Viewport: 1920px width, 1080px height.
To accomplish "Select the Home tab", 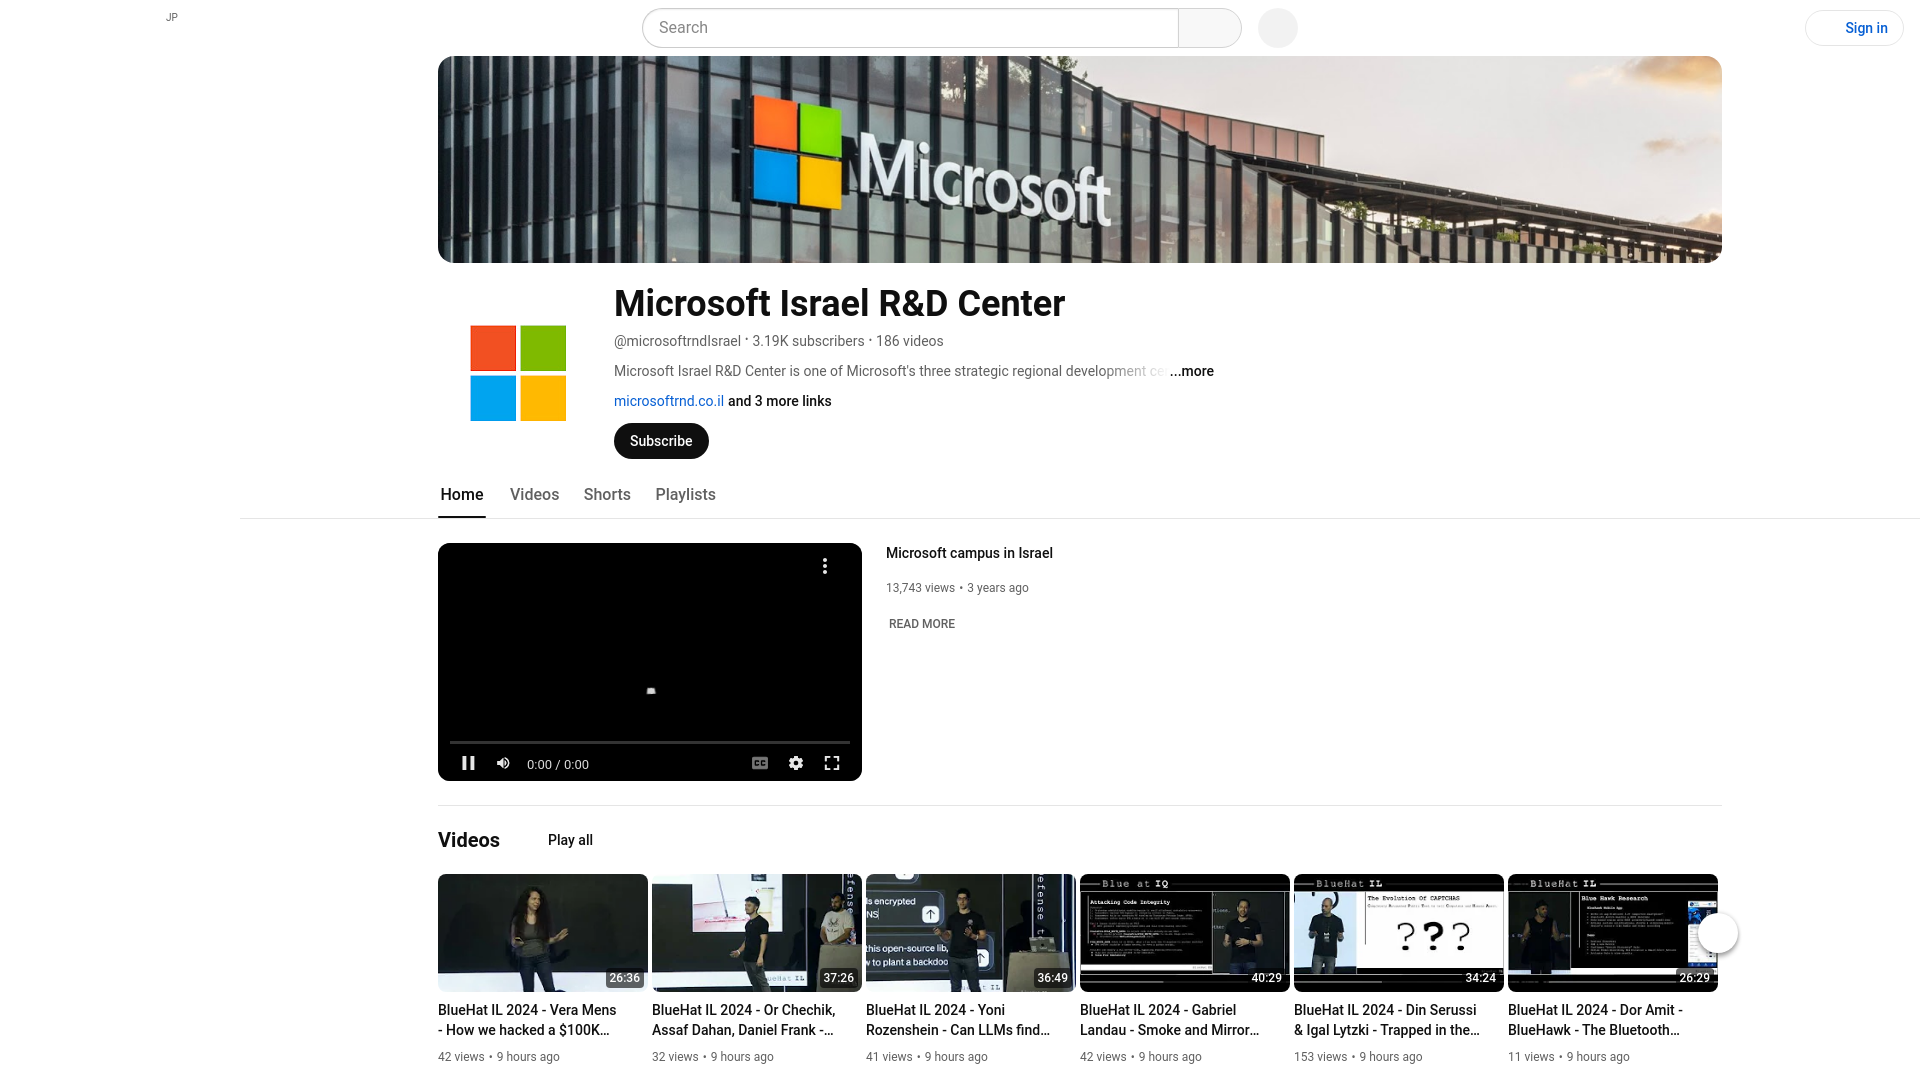I will [462, 495].
